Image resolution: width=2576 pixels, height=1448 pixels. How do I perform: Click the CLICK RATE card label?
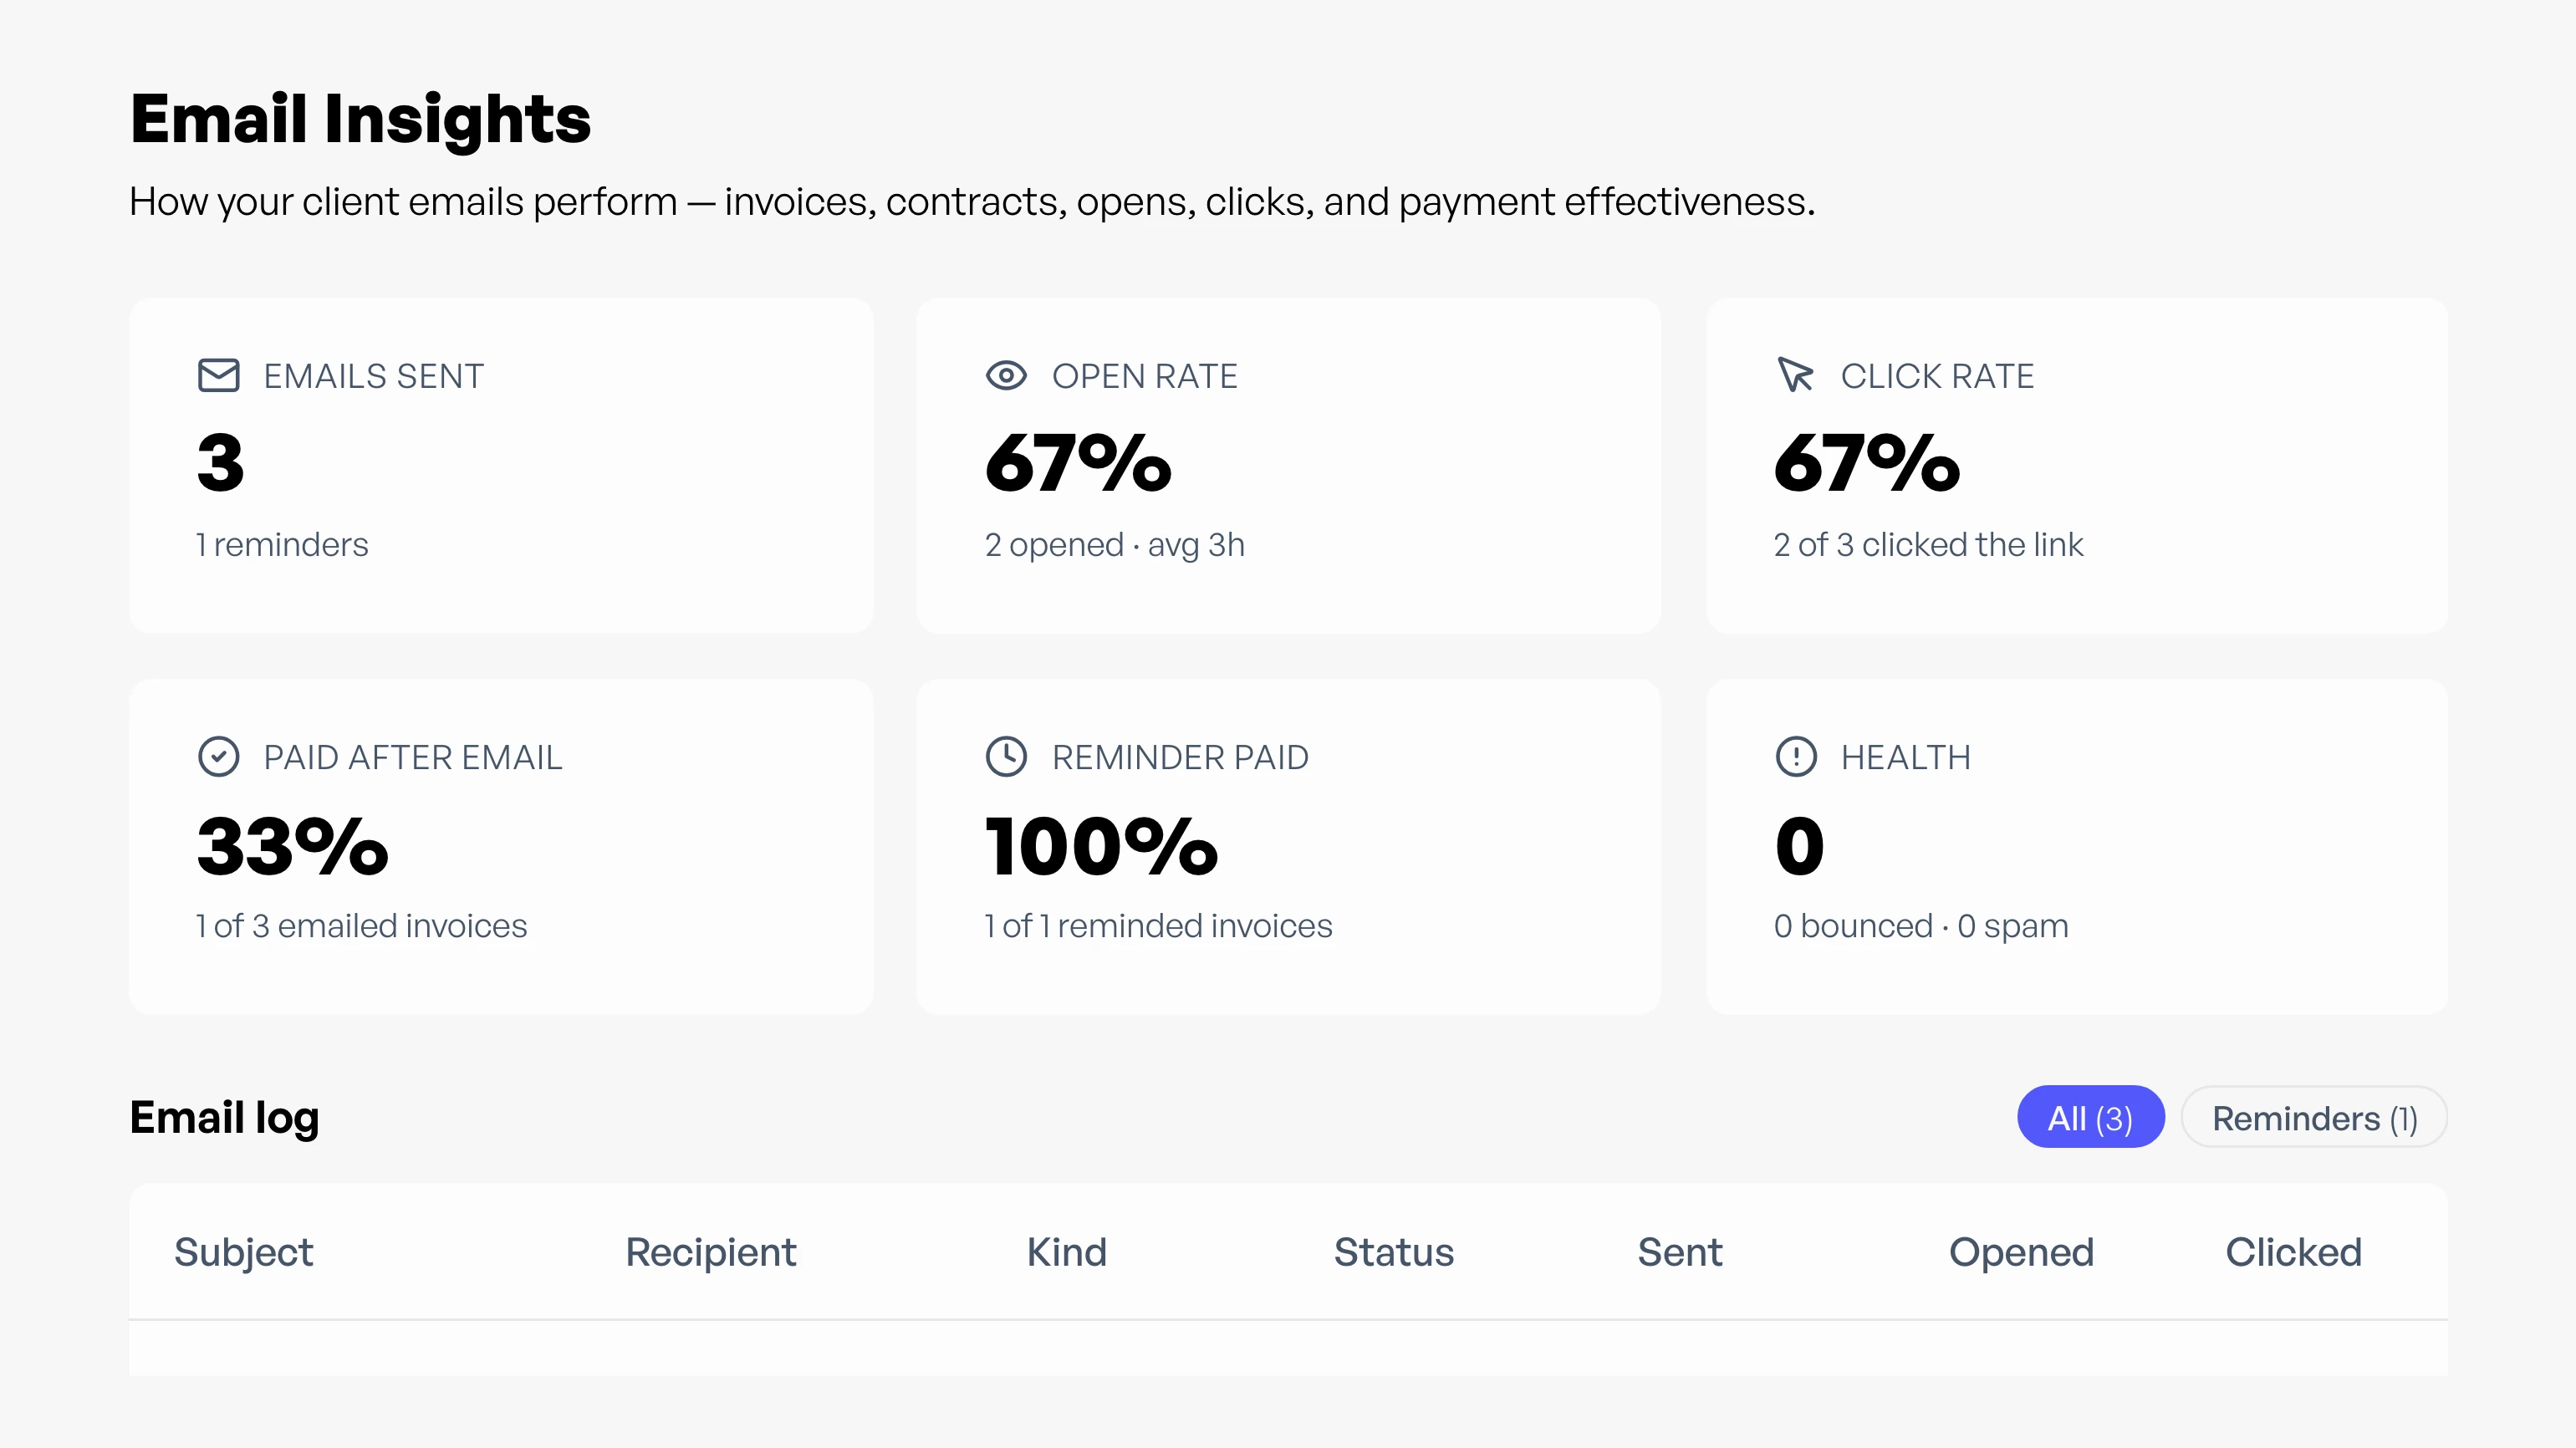pyautogui.click(x=1937, y=376)
